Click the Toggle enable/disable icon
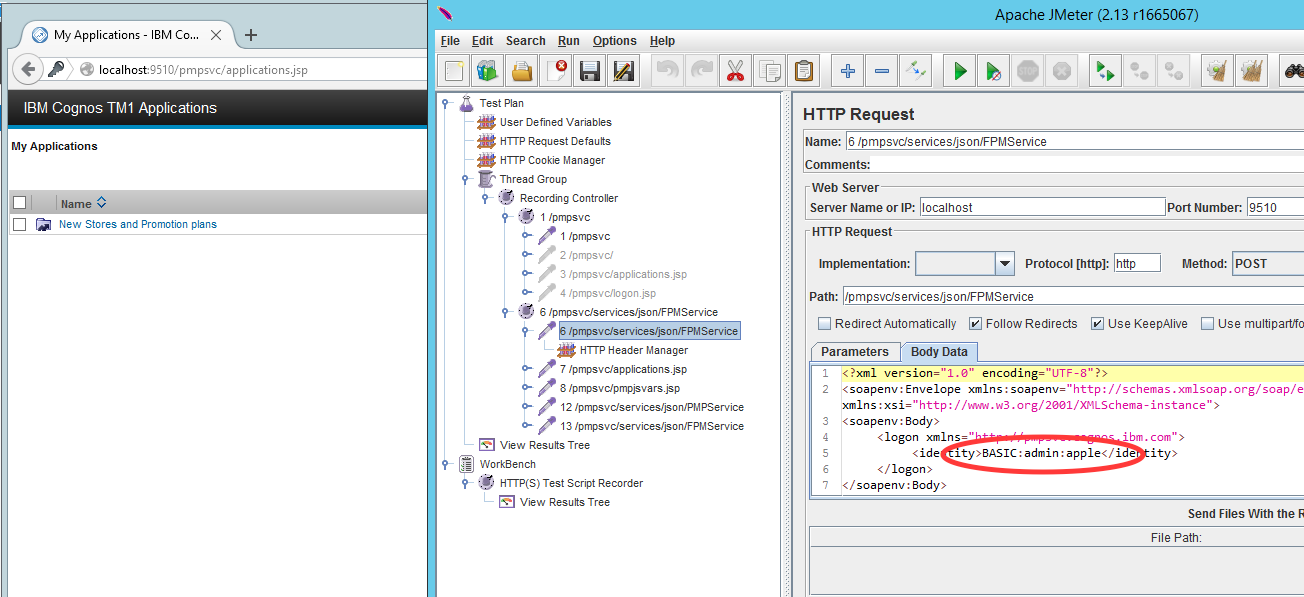 point(916,71)
